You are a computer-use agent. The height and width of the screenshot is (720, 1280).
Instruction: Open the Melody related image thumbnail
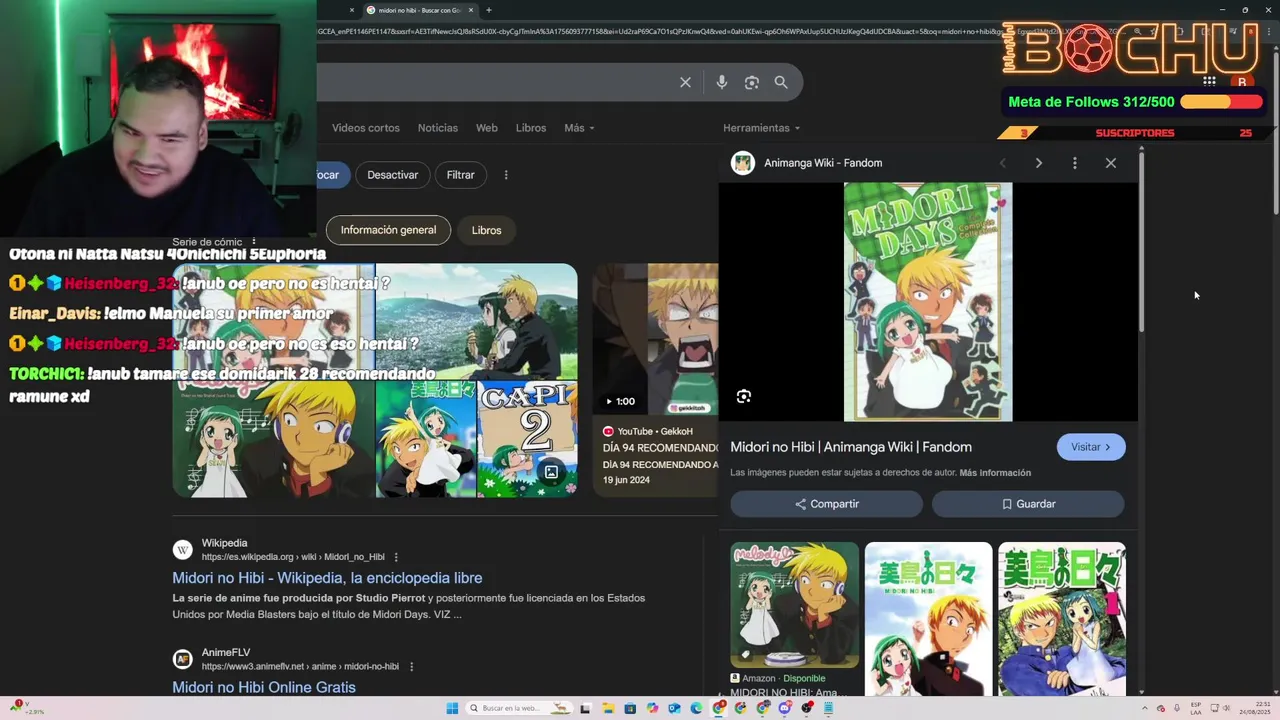[x=795, y=605]
